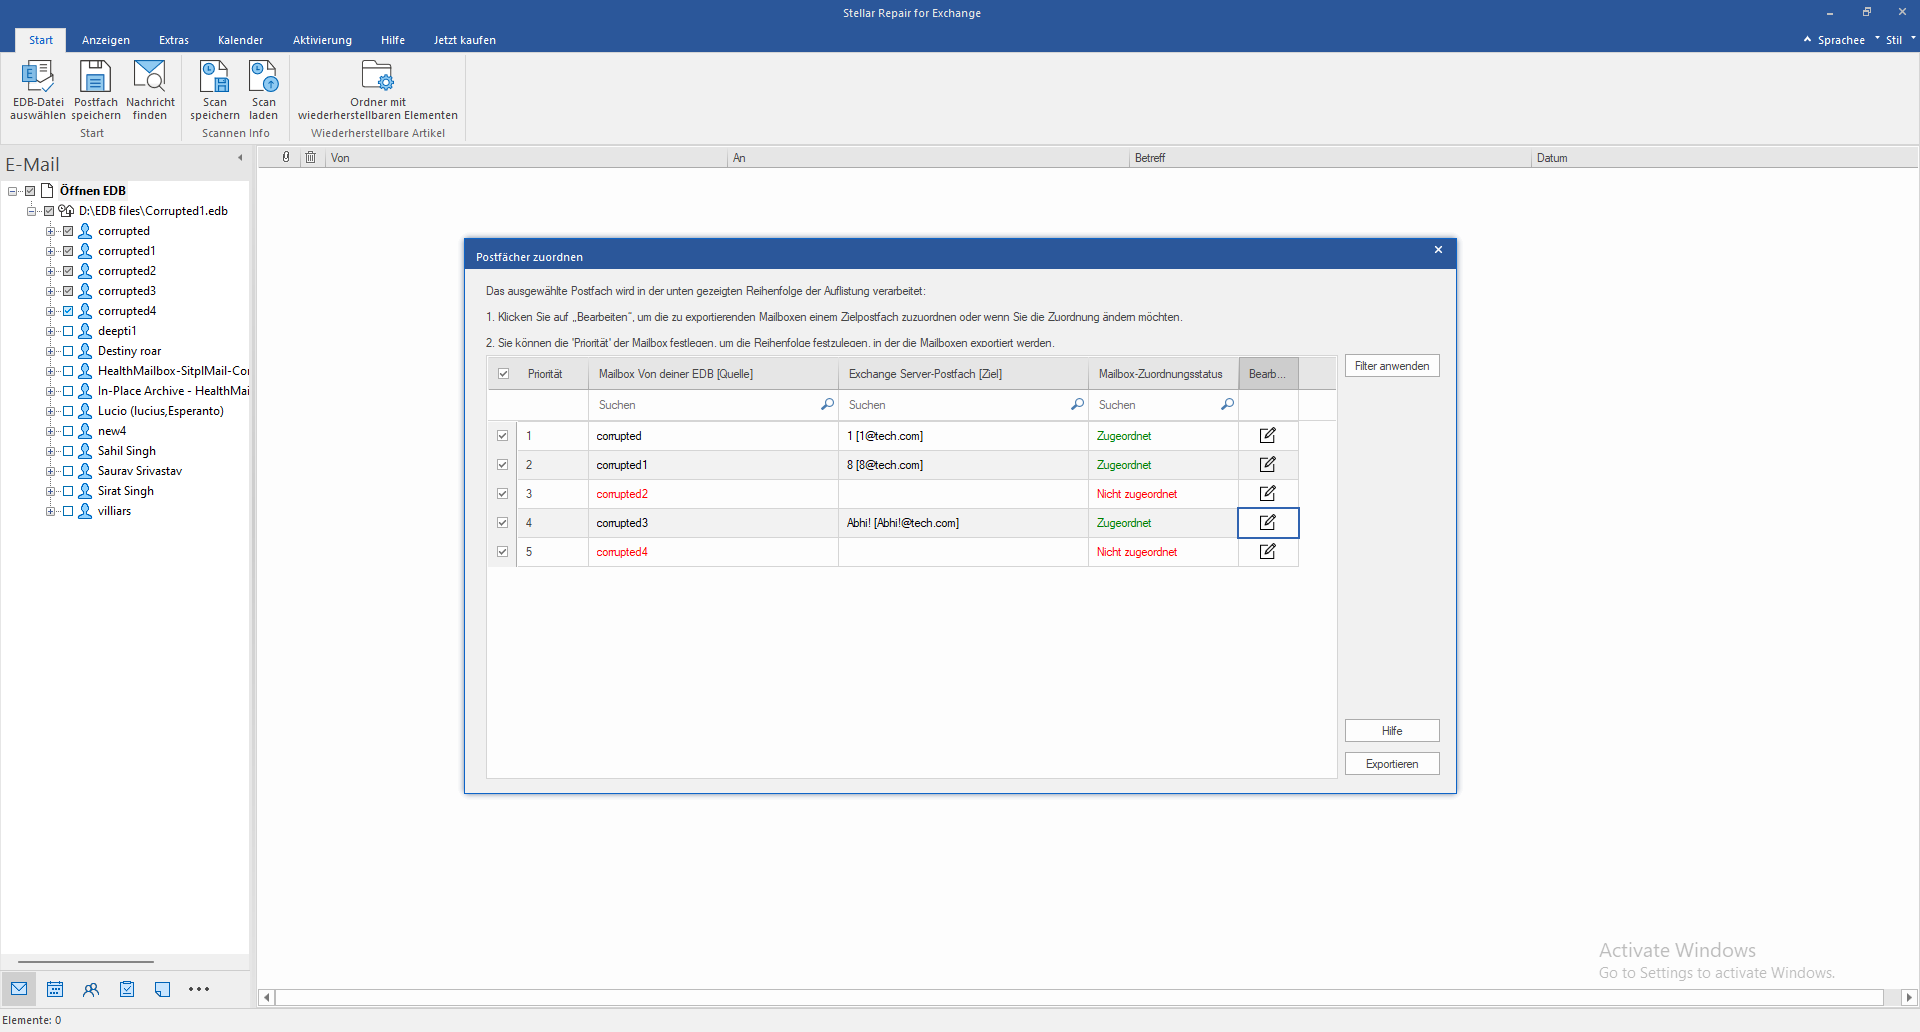The width and height of the screenshot is (1920, 1032).
Task: Click trash column header icon
Action: click(x=311, y=157)
